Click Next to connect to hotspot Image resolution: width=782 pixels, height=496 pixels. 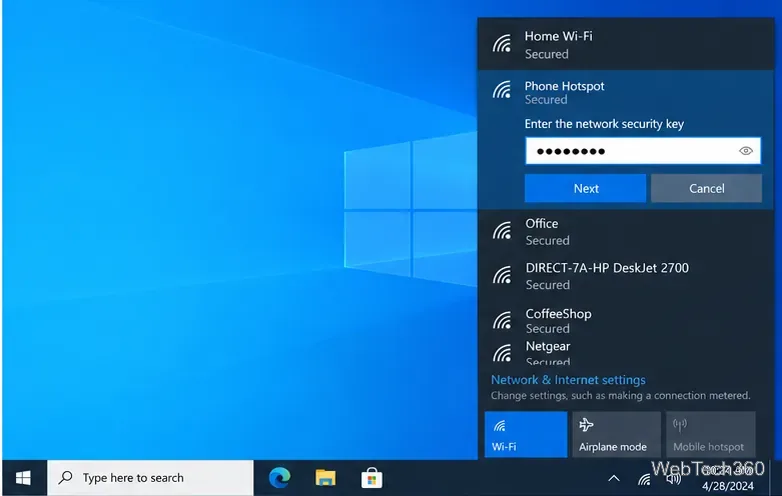[586, 188]
